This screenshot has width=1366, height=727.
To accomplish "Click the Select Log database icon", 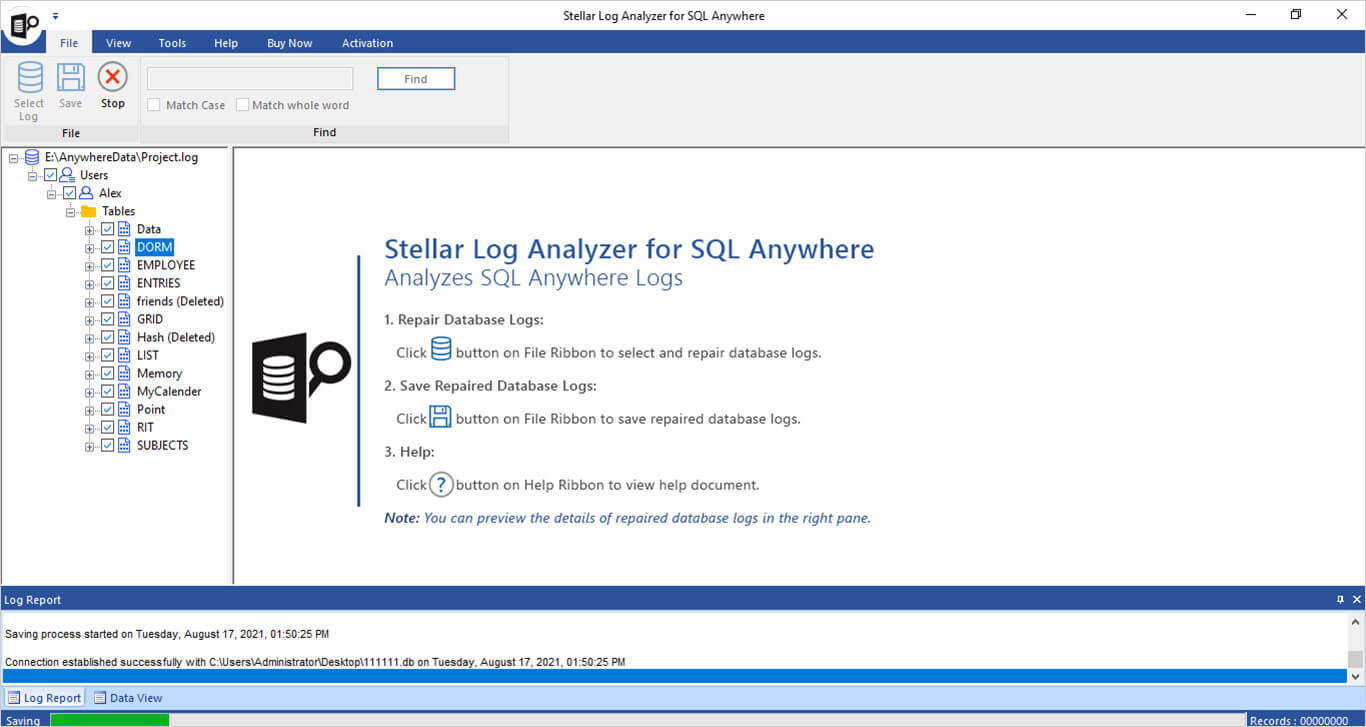I will (30, 77).
